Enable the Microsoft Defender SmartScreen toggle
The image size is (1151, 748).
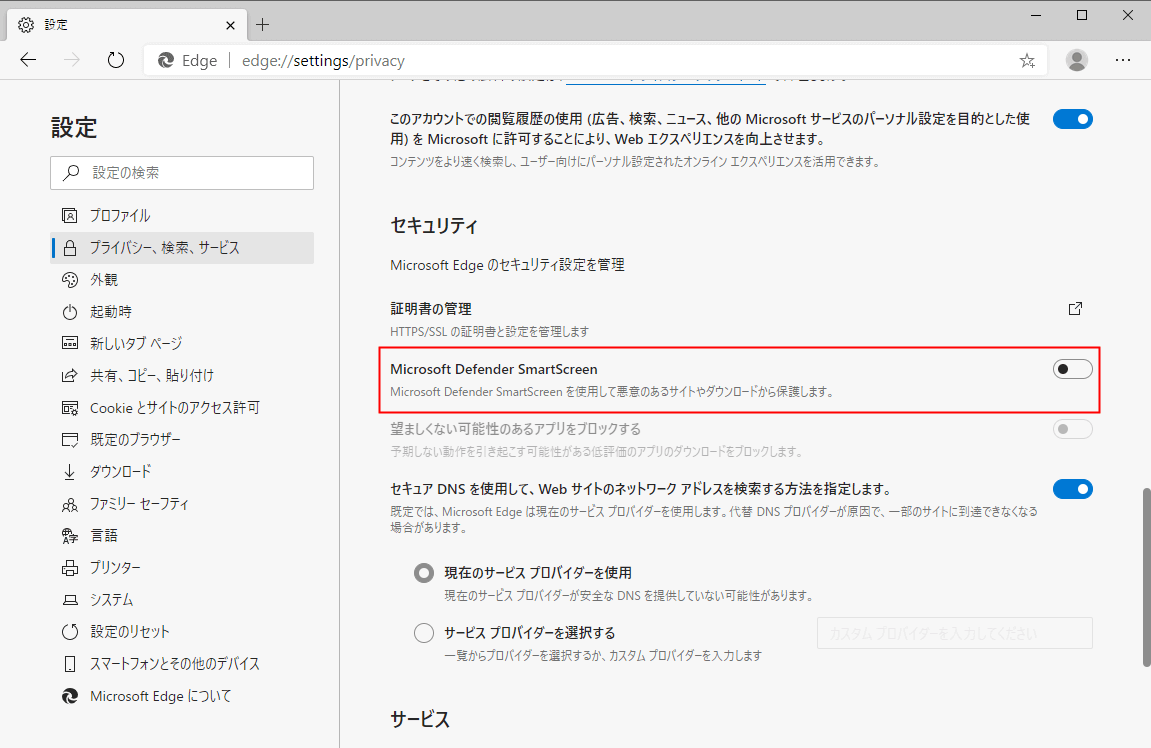[1072, 369]
